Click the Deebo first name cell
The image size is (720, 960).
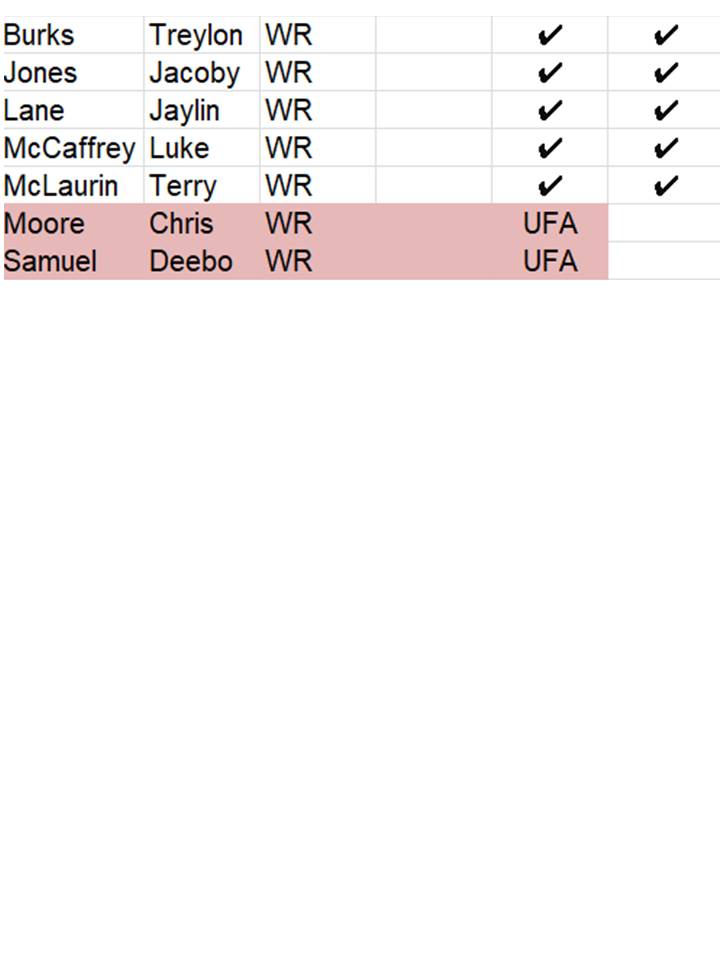click(191, 261)
